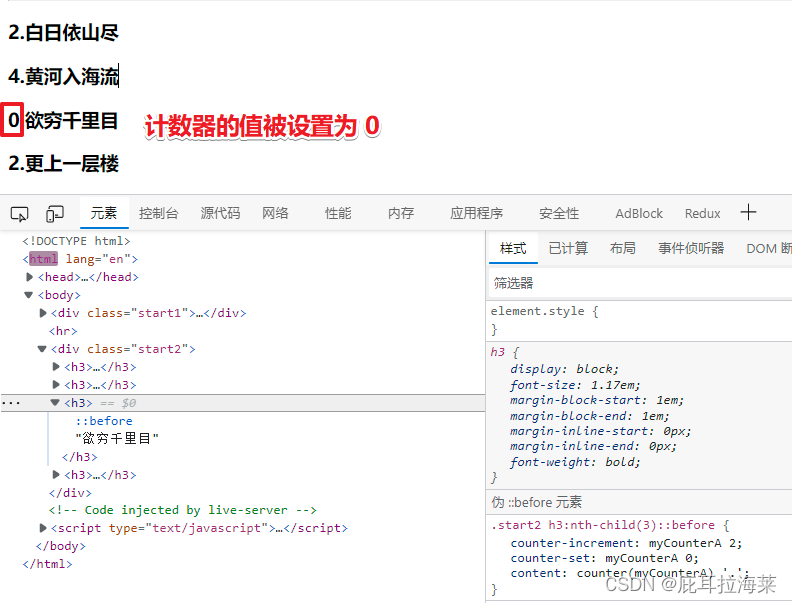
Task: Open the ellipsis menu beside selected h3
Action: tap(11, 403)
